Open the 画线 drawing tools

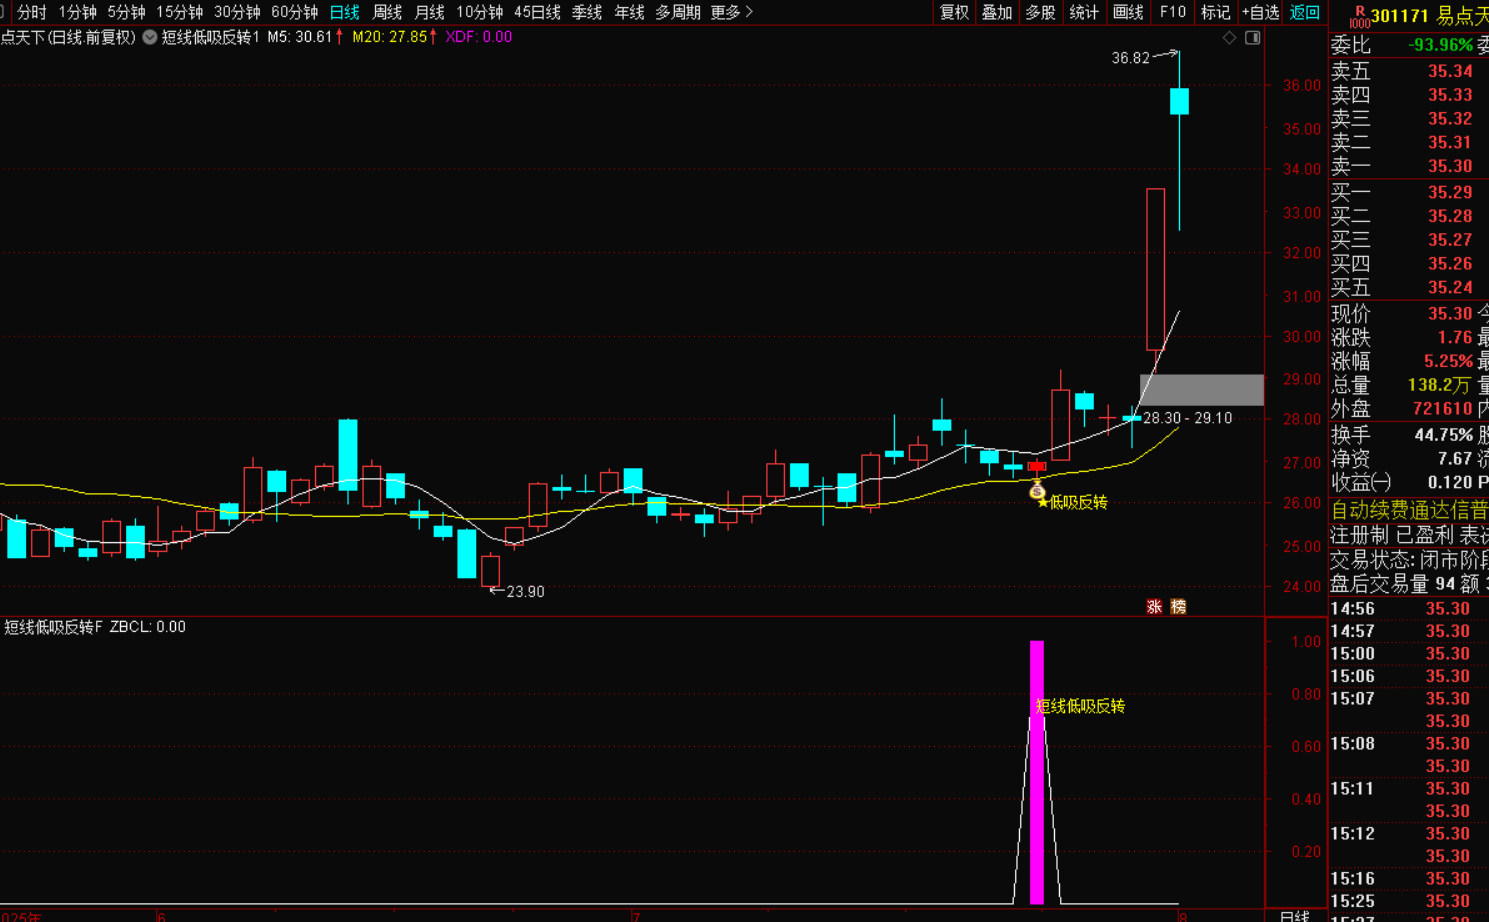(x=1128, y=12)
